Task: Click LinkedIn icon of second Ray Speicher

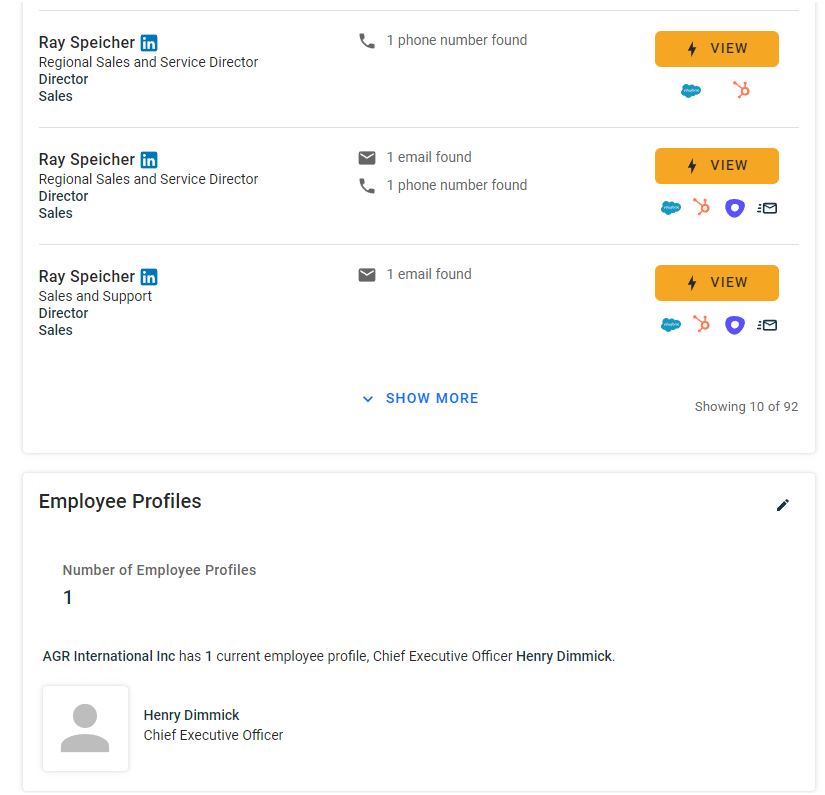Action: tap(149, 160)
